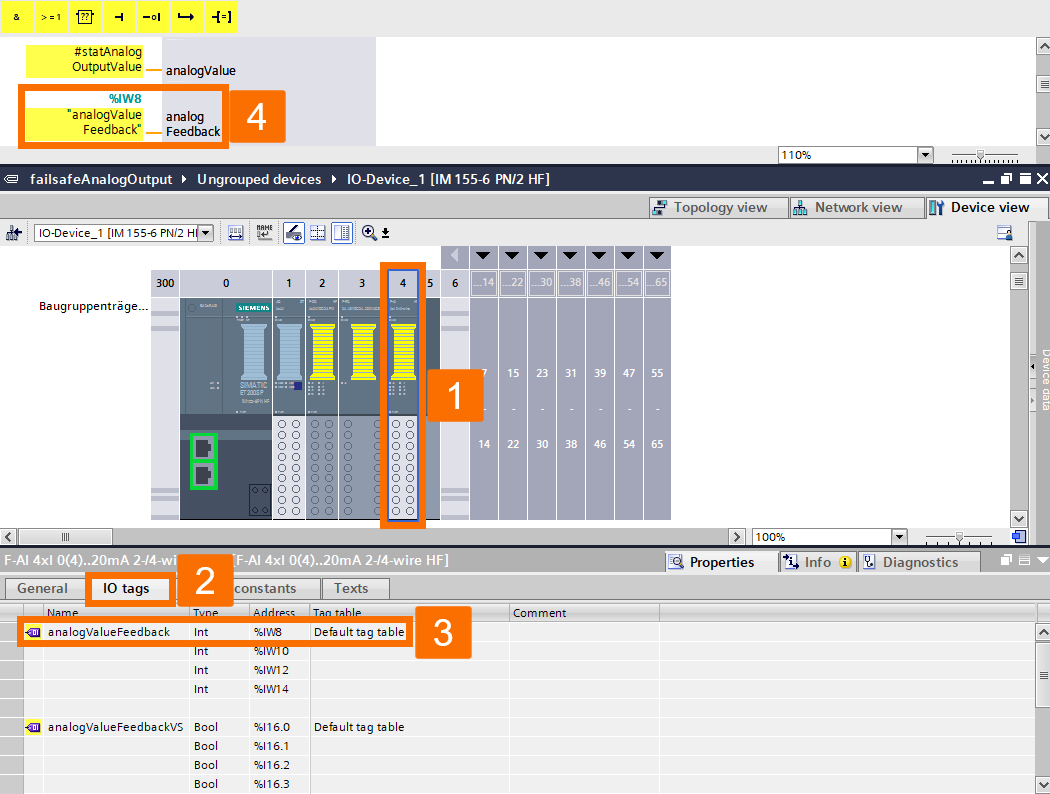Toggle the device overview table display
This screenshot has width=1050, height=794.
point(341,231)
